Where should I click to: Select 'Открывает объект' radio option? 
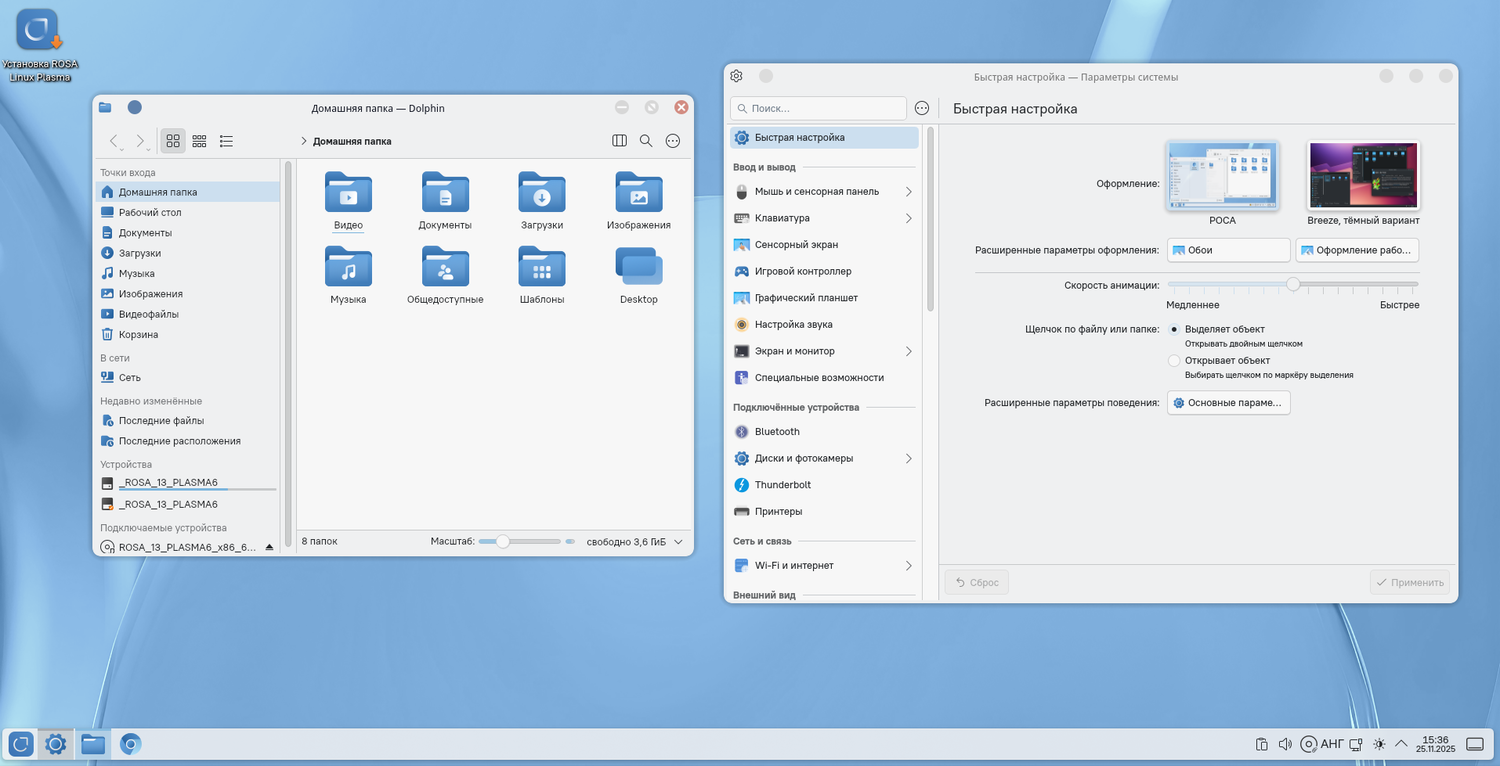pyautogui.click(x=1174, y=360)
